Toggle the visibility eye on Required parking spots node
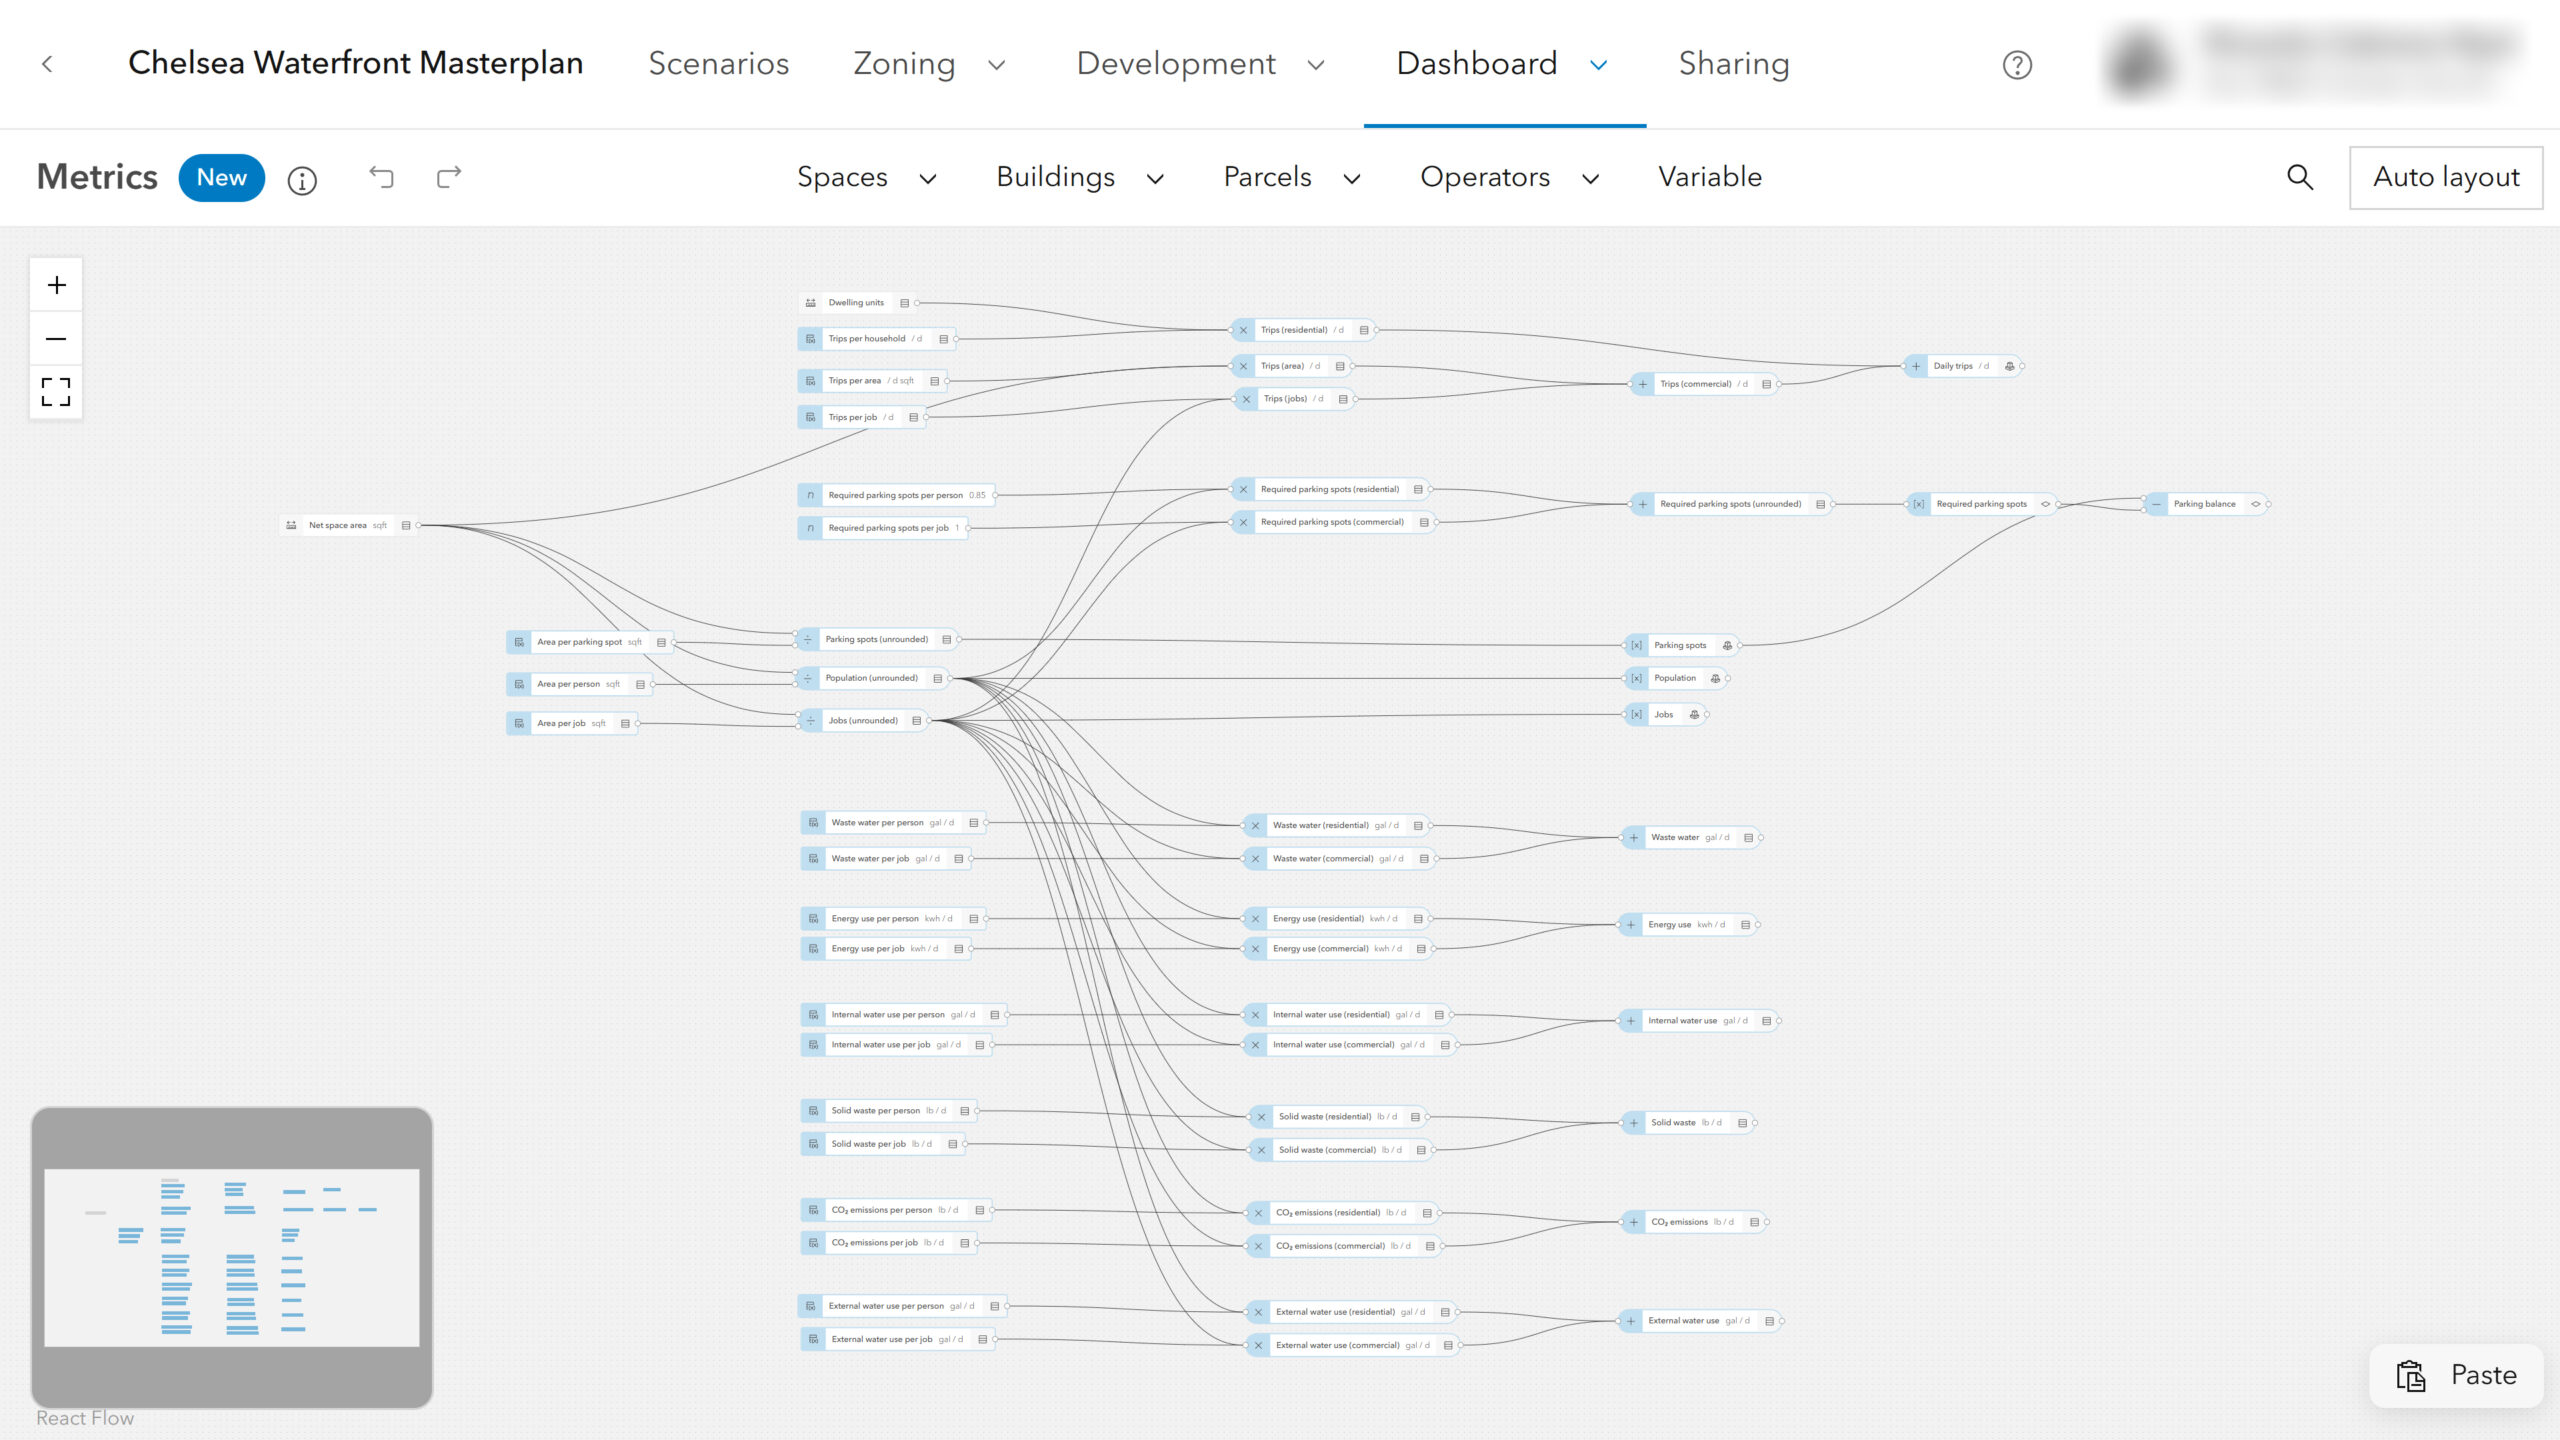This screenshot has width=2560, height=1440. [2045, 504]
